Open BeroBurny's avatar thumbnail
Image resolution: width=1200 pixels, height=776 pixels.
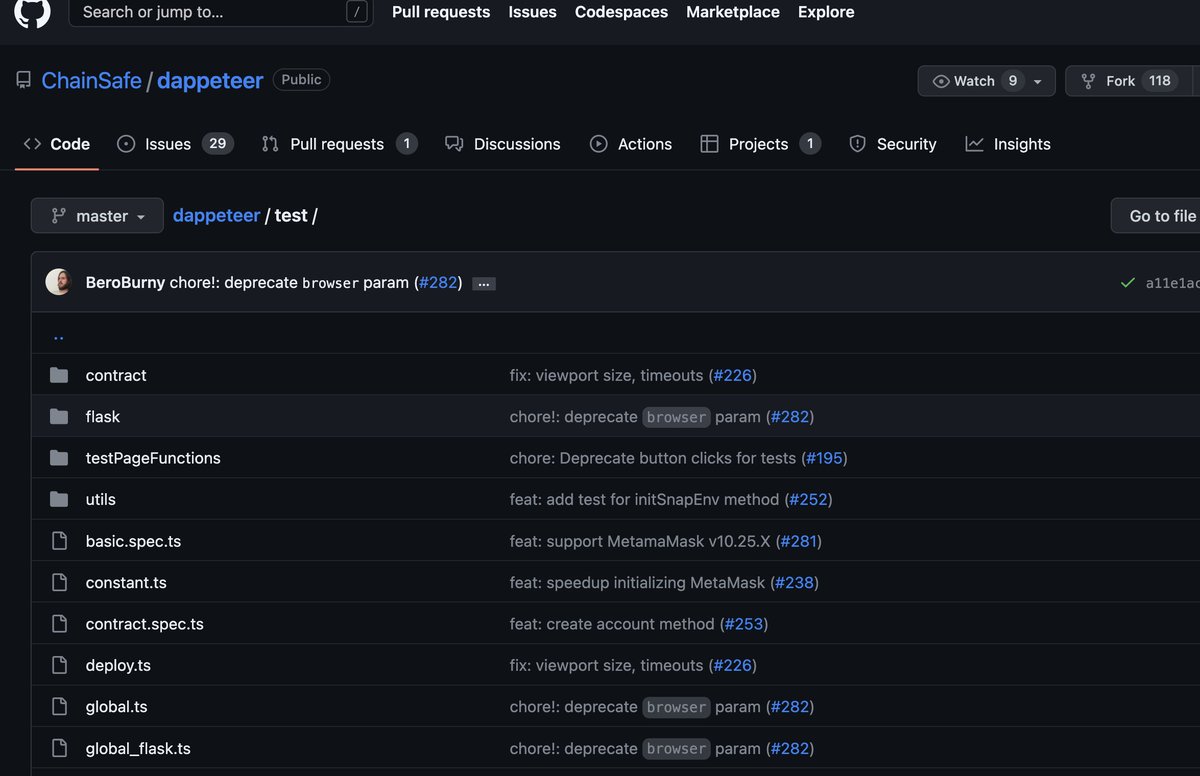58,282
